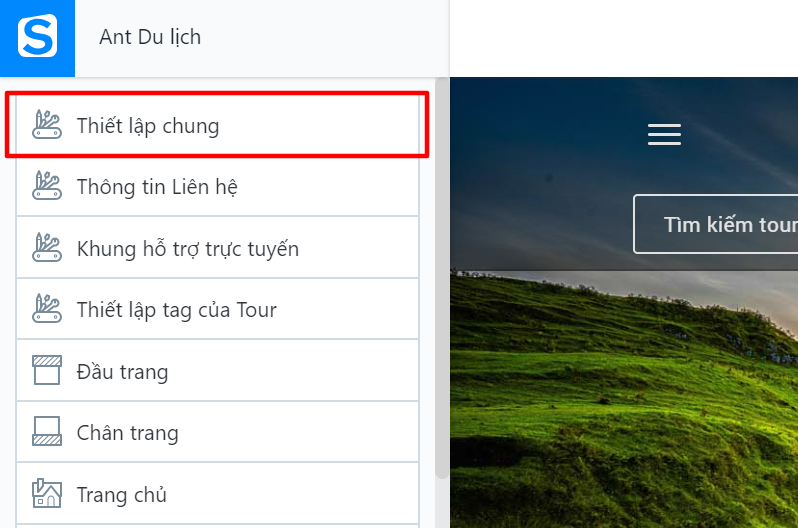Click the Chân trang footer layout icon

coord(47,432)
